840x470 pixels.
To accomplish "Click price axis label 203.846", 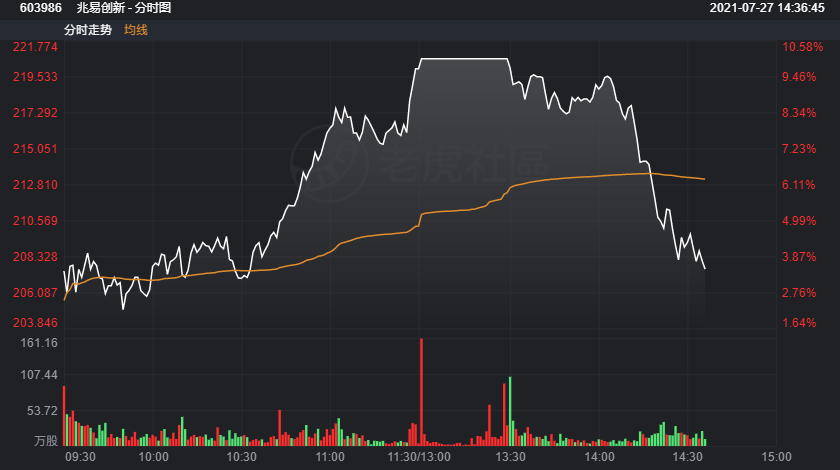I will [x=35, y=323].
